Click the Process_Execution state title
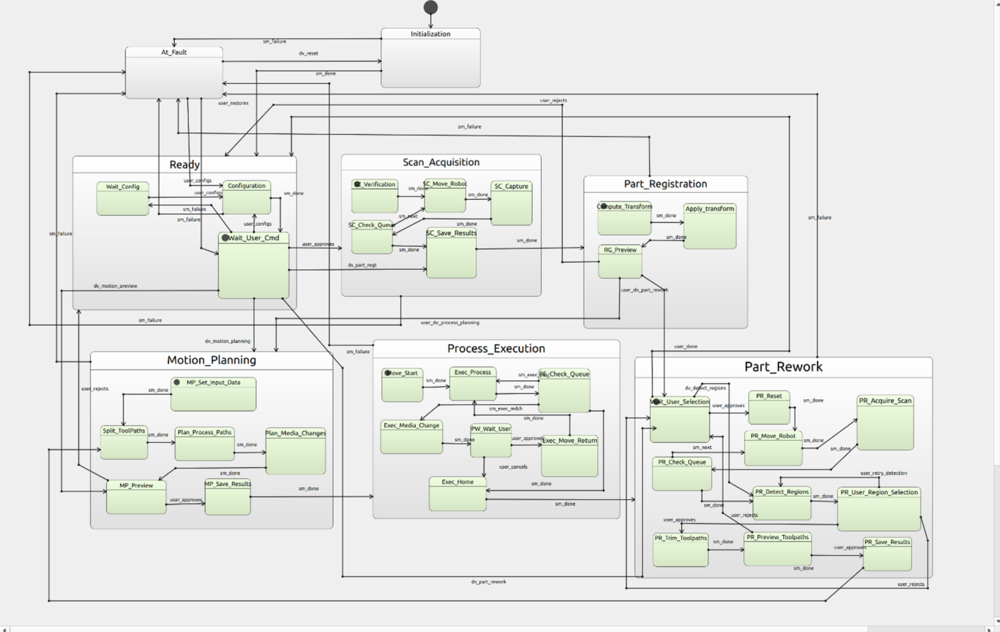 point(496,348)
